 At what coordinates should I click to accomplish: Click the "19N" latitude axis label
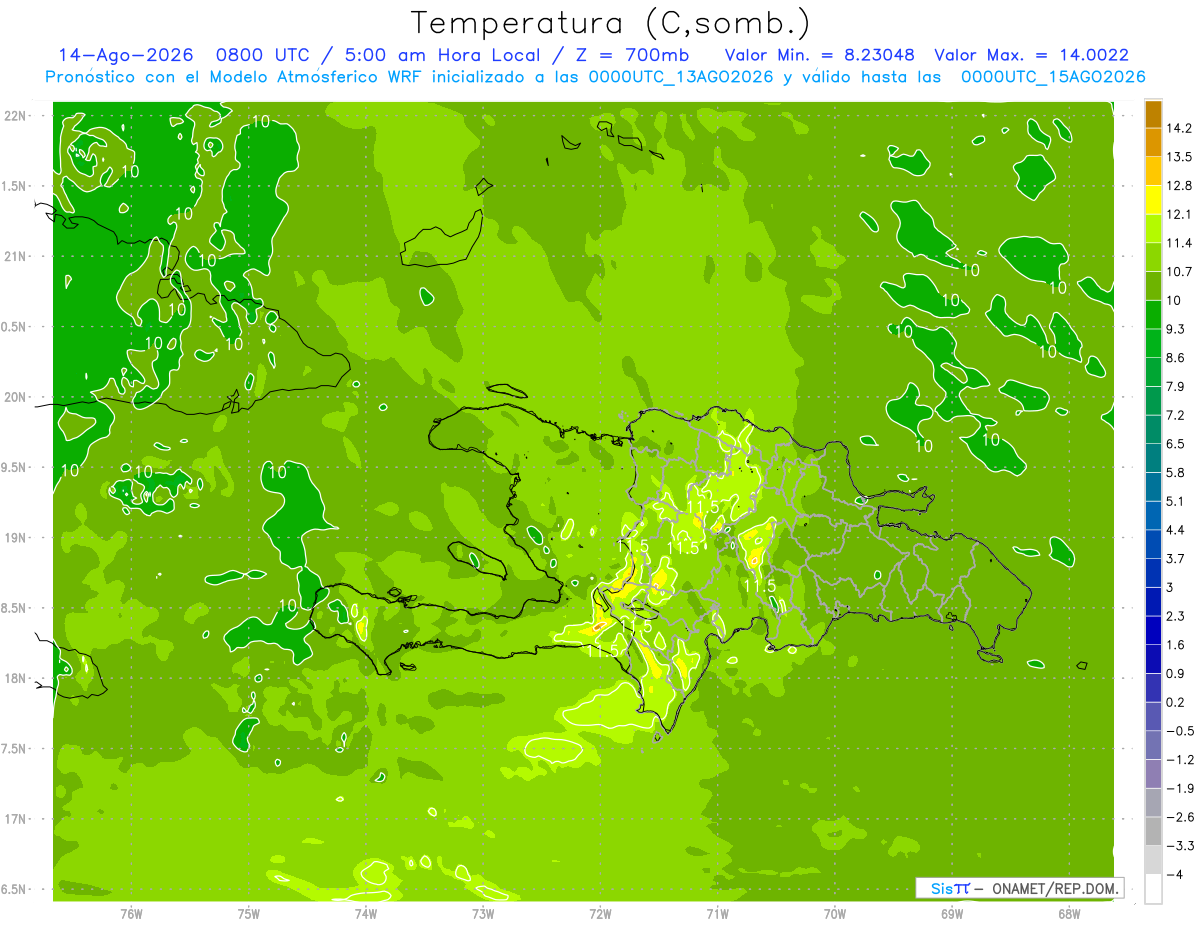click(17, 538)
